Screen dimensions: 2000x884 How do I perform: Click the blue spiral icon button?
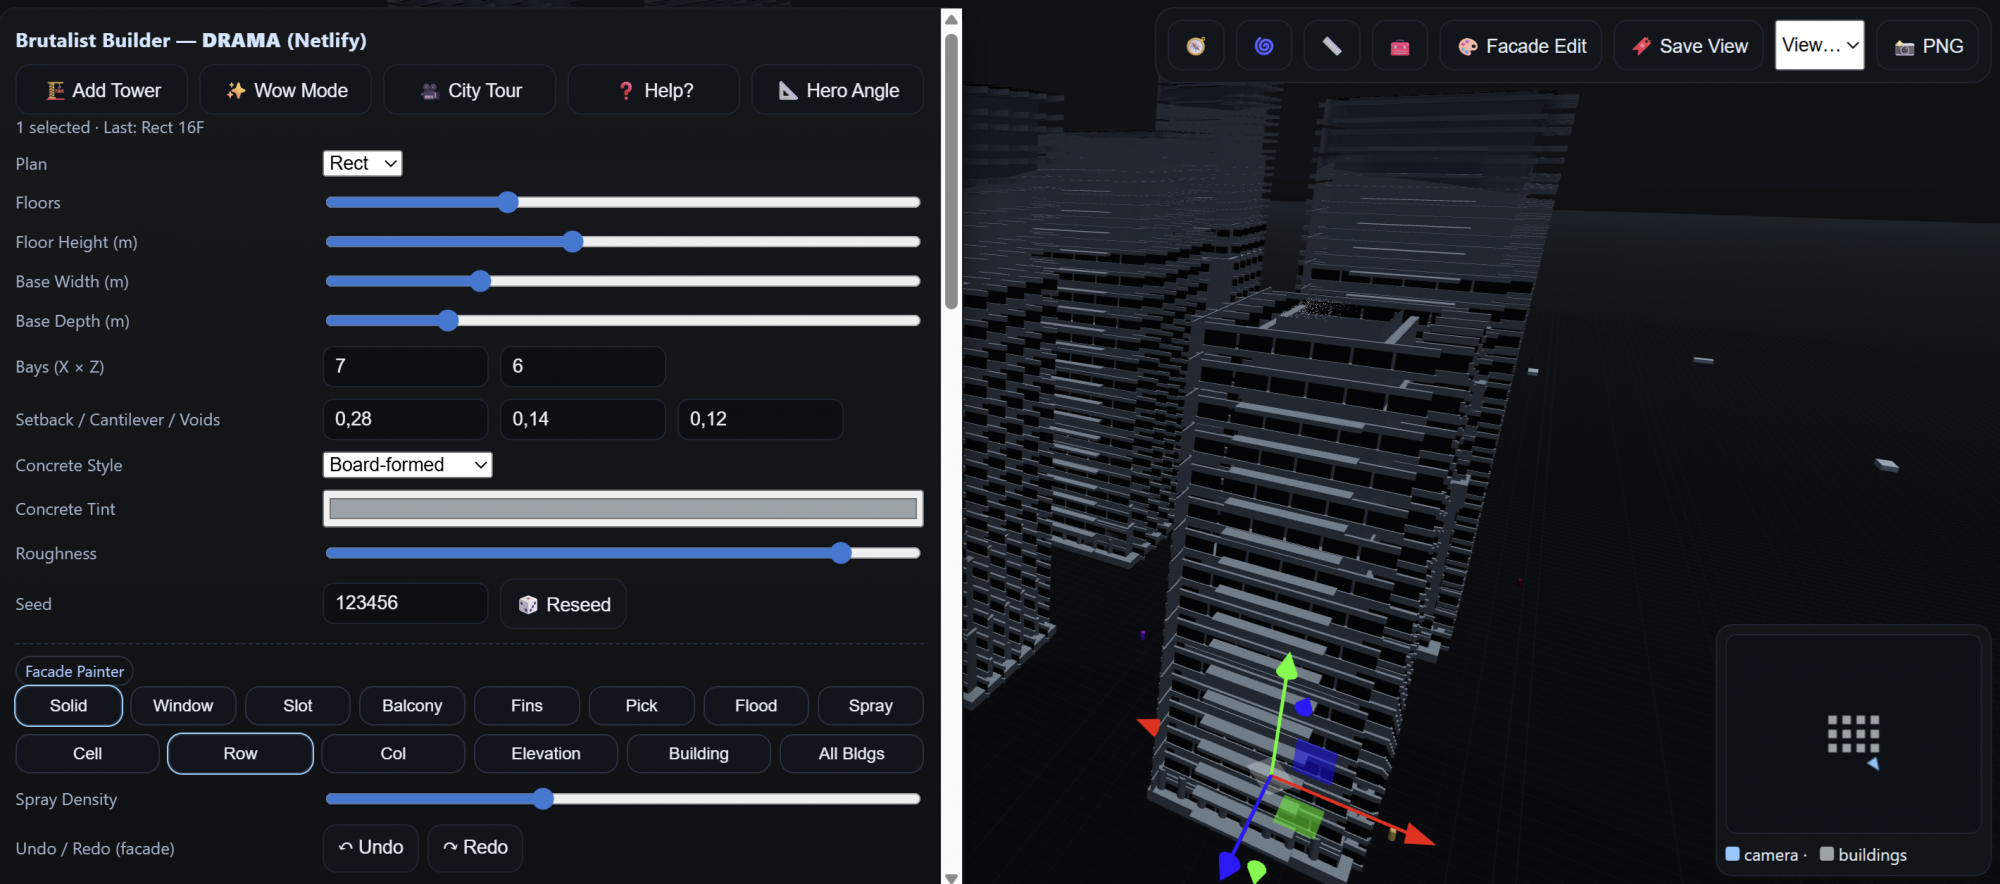click(x=1264, y=46)
